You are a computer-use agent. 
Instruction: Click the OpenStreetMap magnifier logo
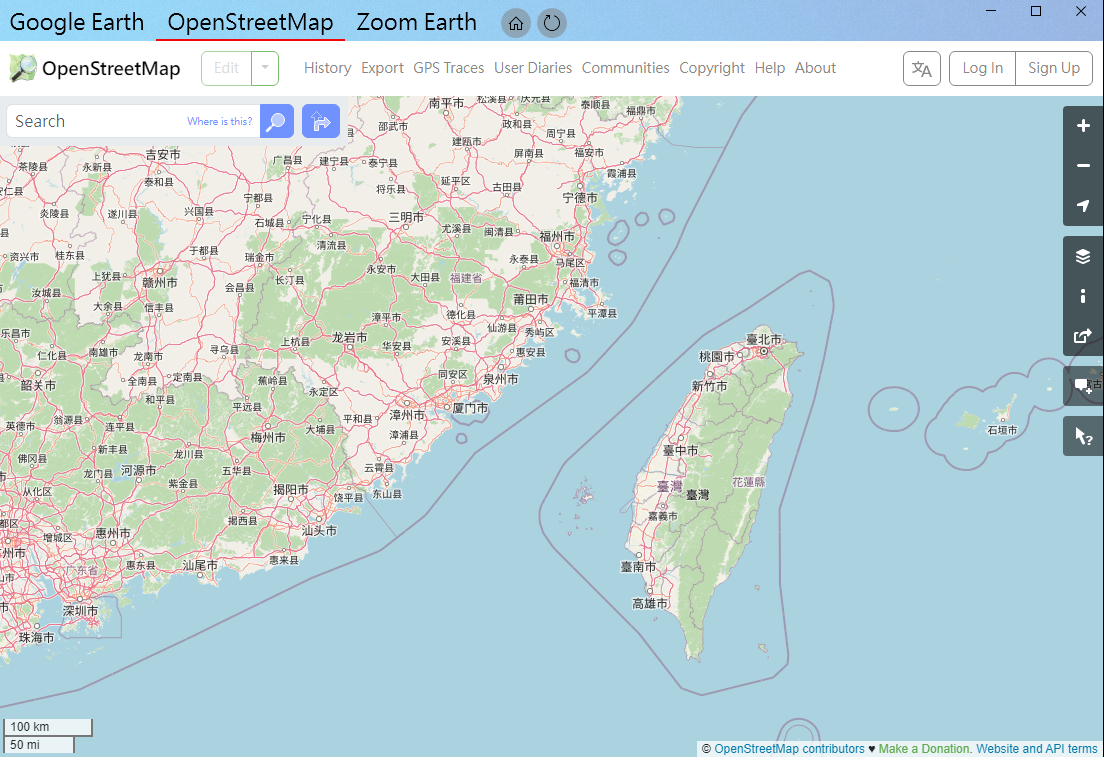(23, 68)
